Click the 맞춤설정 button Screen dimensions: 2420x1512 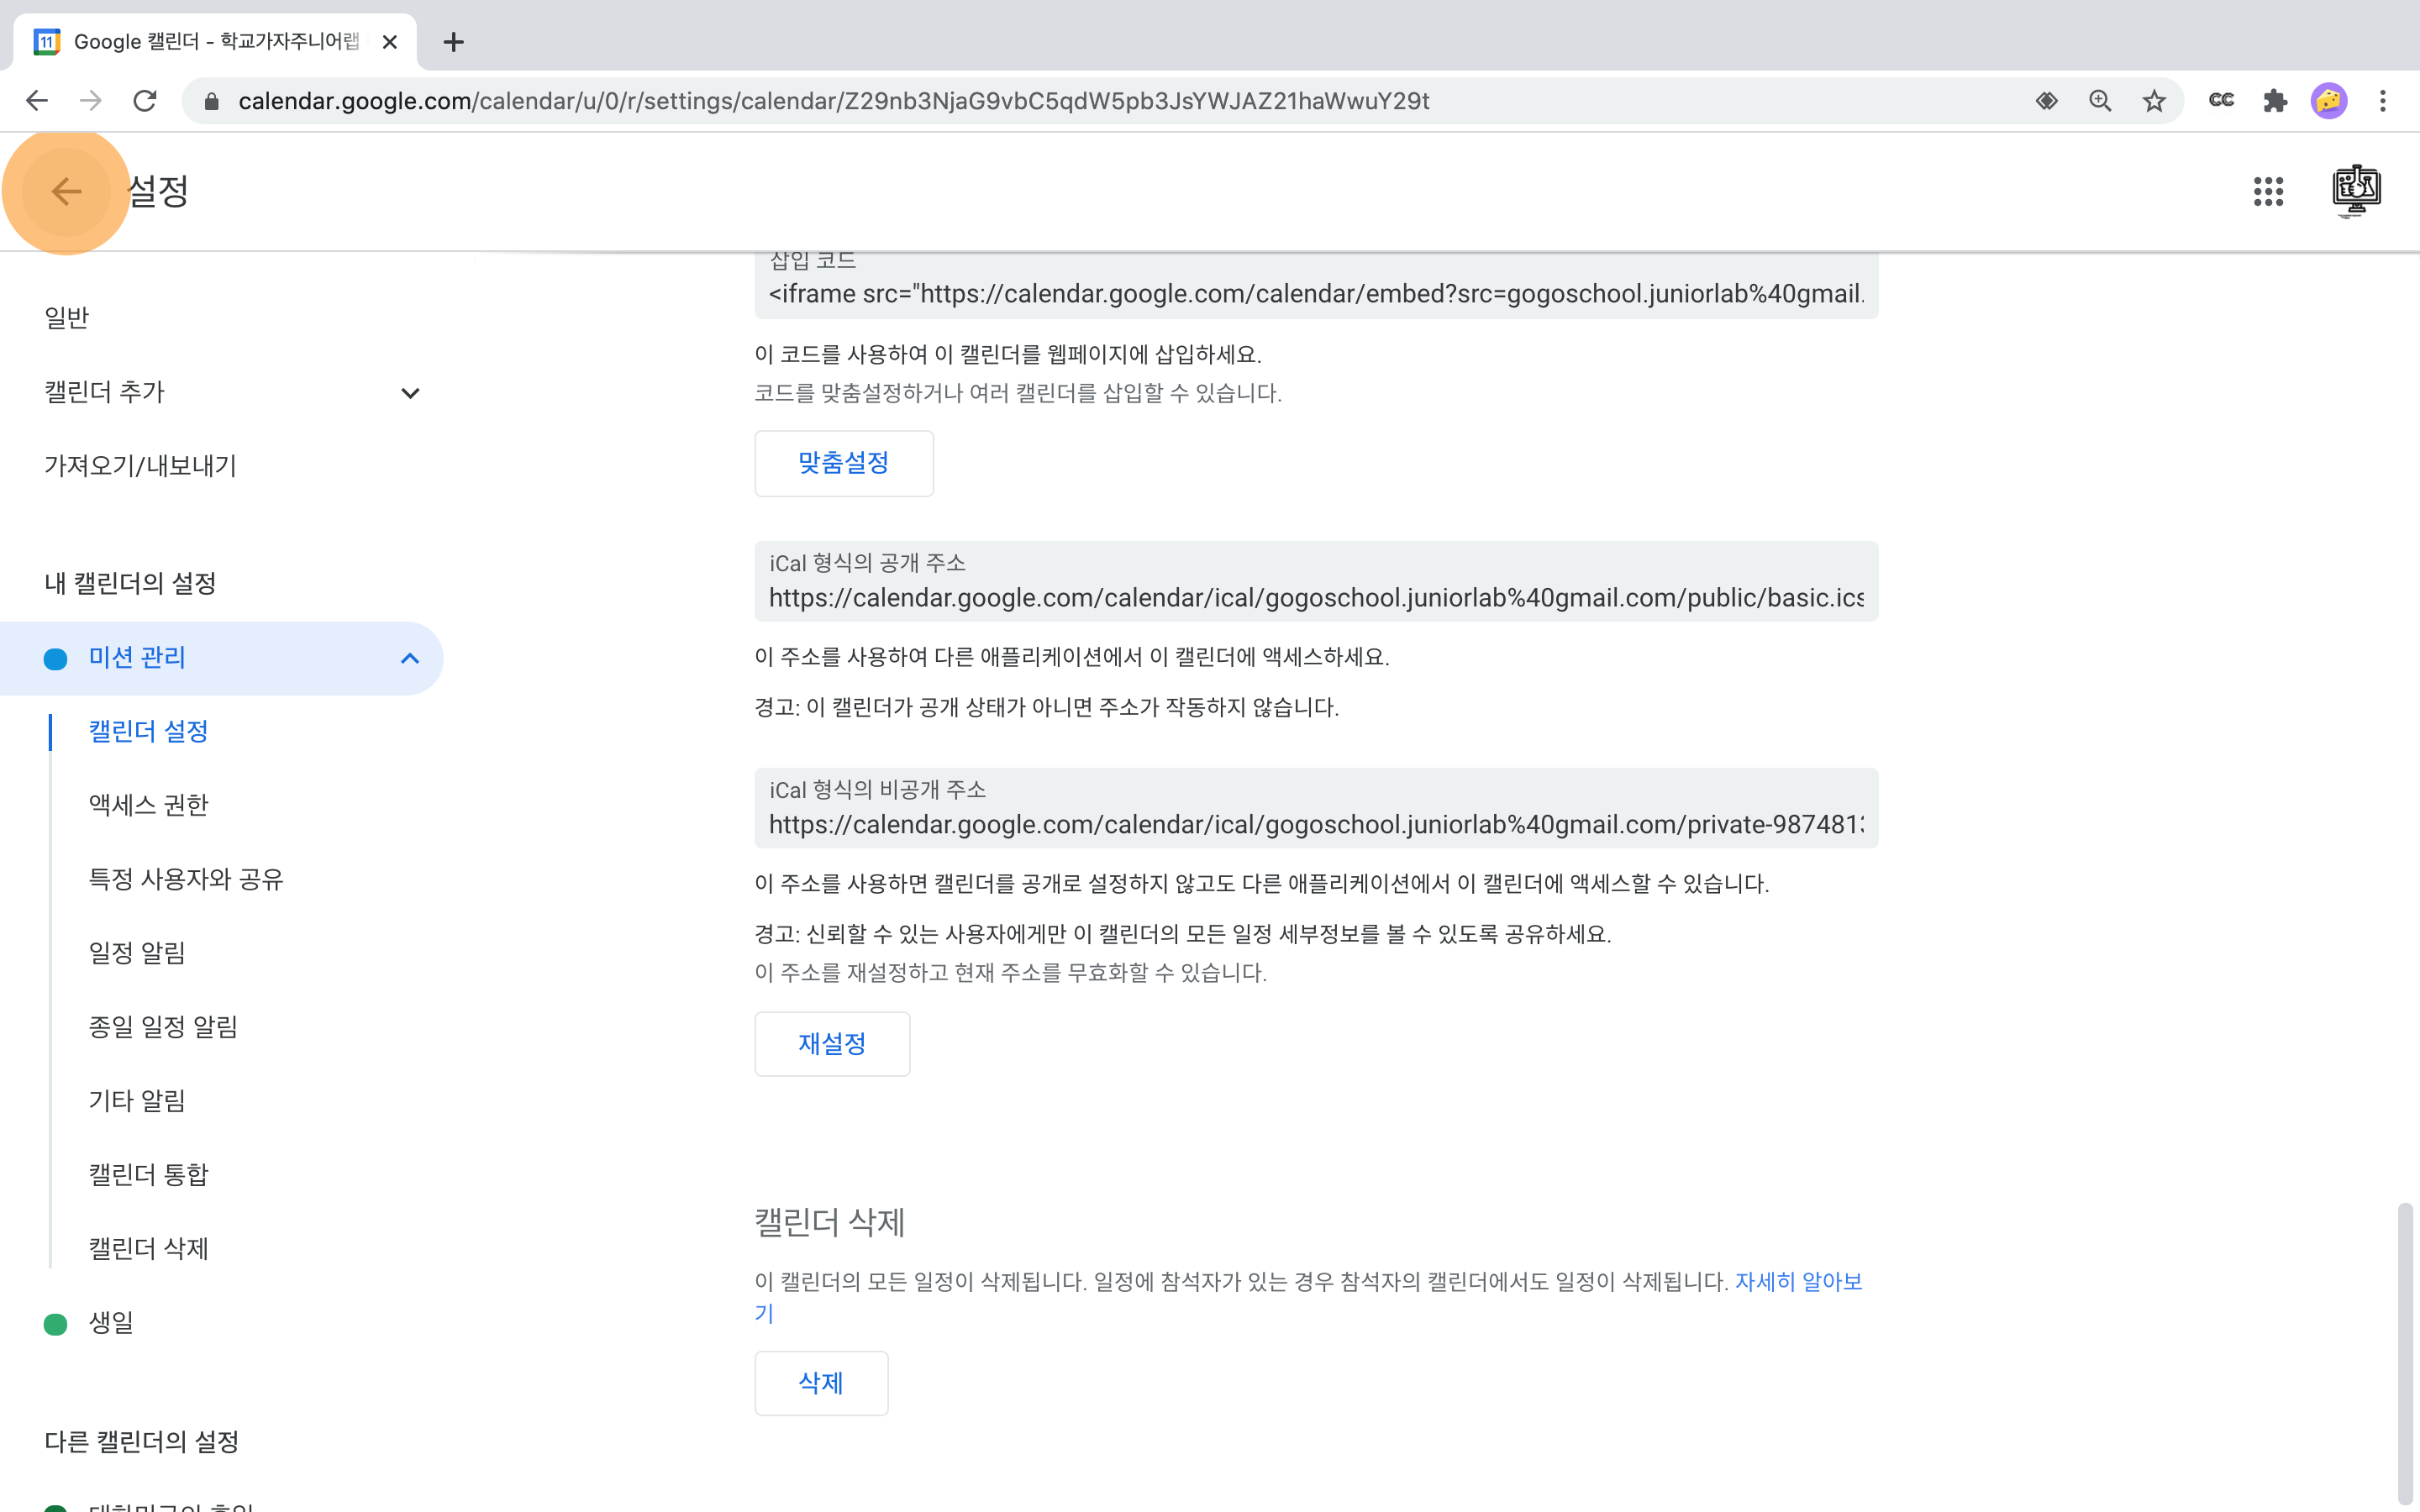point(843,463)
